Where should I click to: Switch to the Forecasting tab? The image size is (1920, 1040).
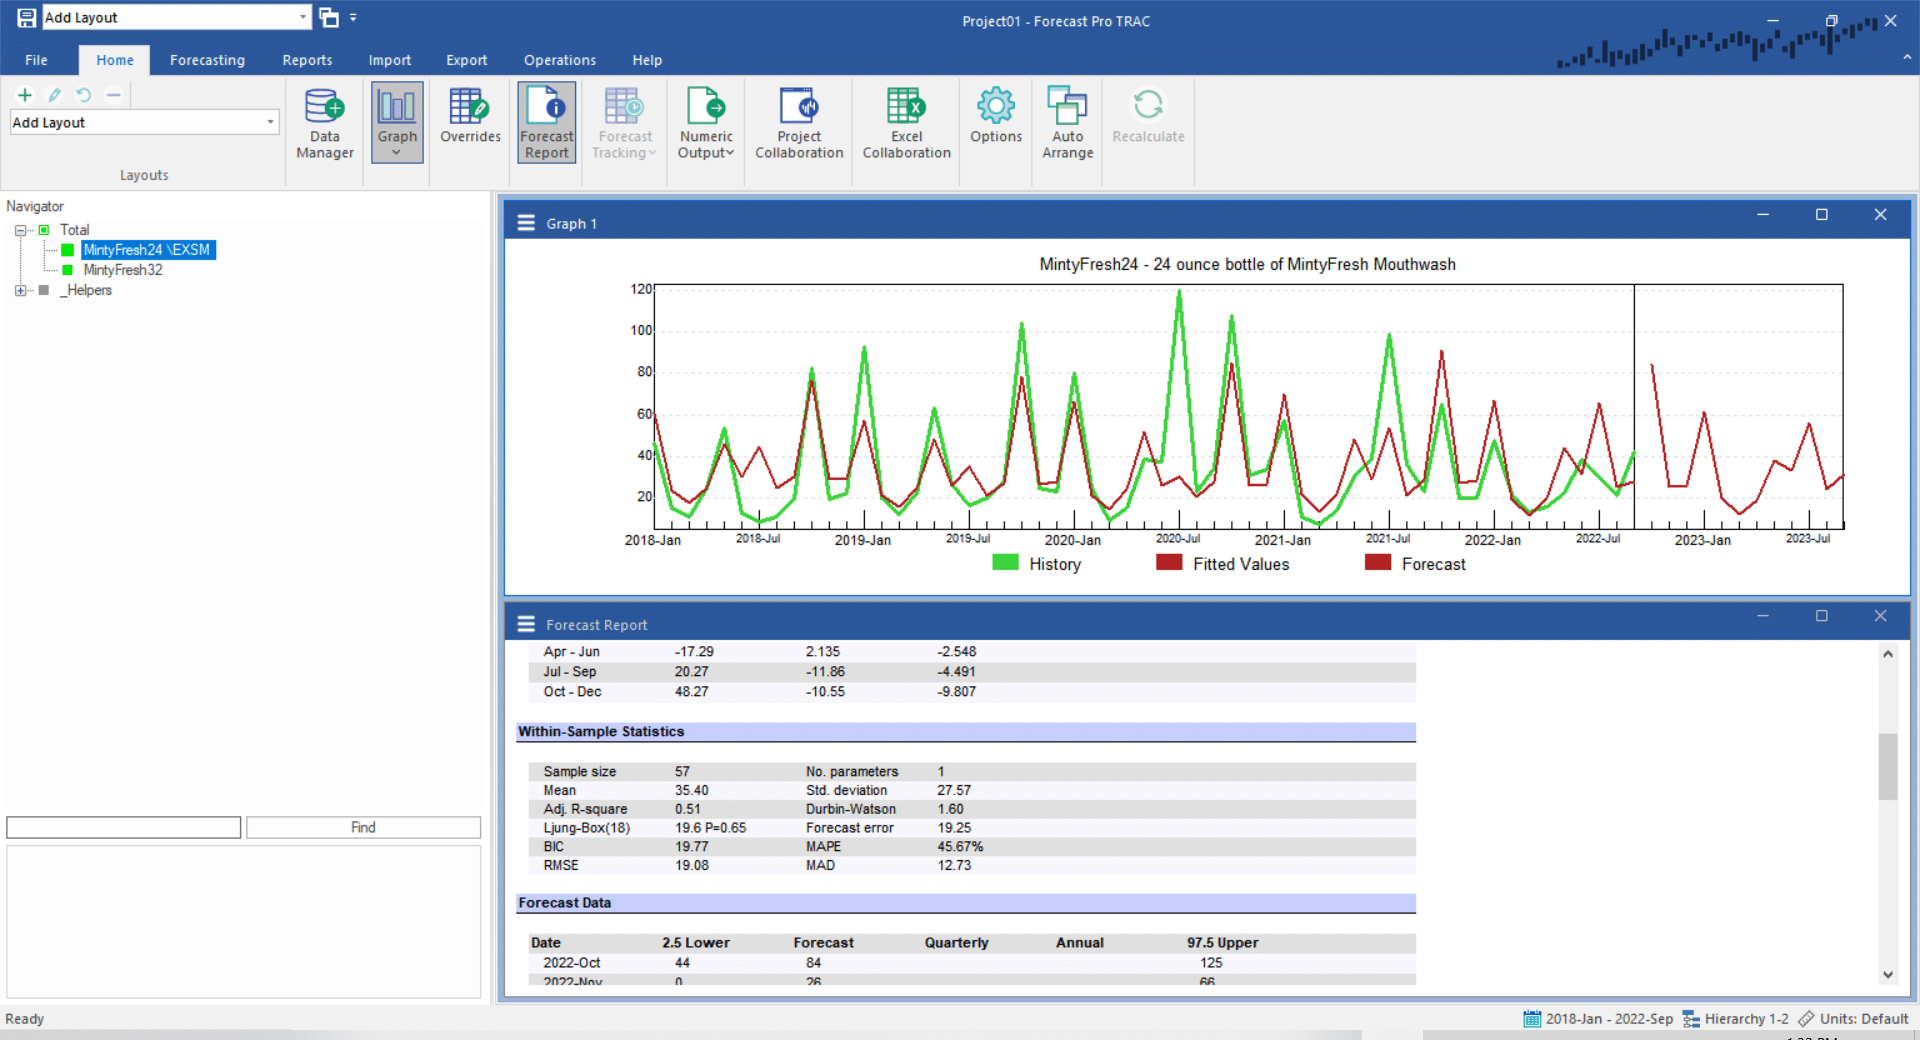click(x=207, y=60)
